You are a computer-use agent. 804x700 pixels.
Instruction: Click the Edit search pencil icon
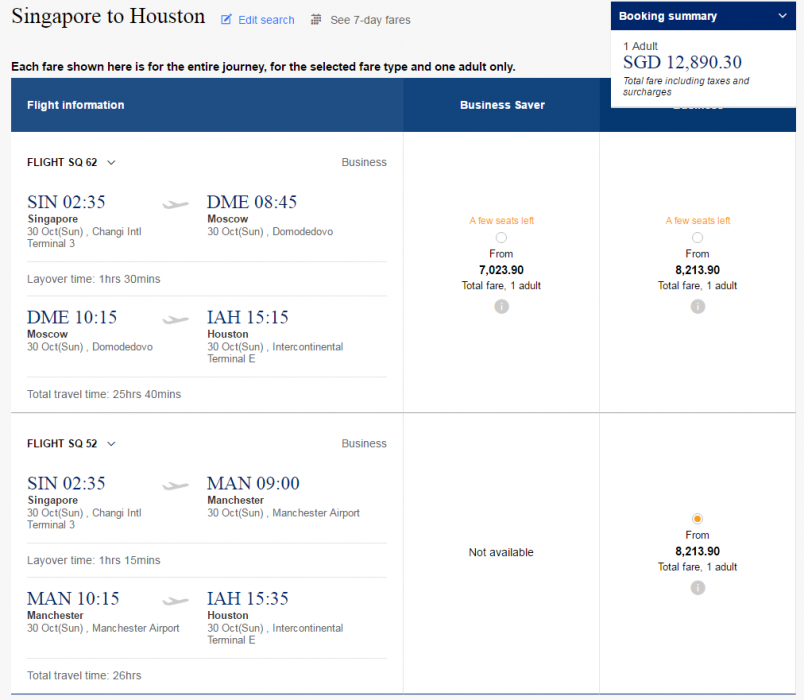226,20
